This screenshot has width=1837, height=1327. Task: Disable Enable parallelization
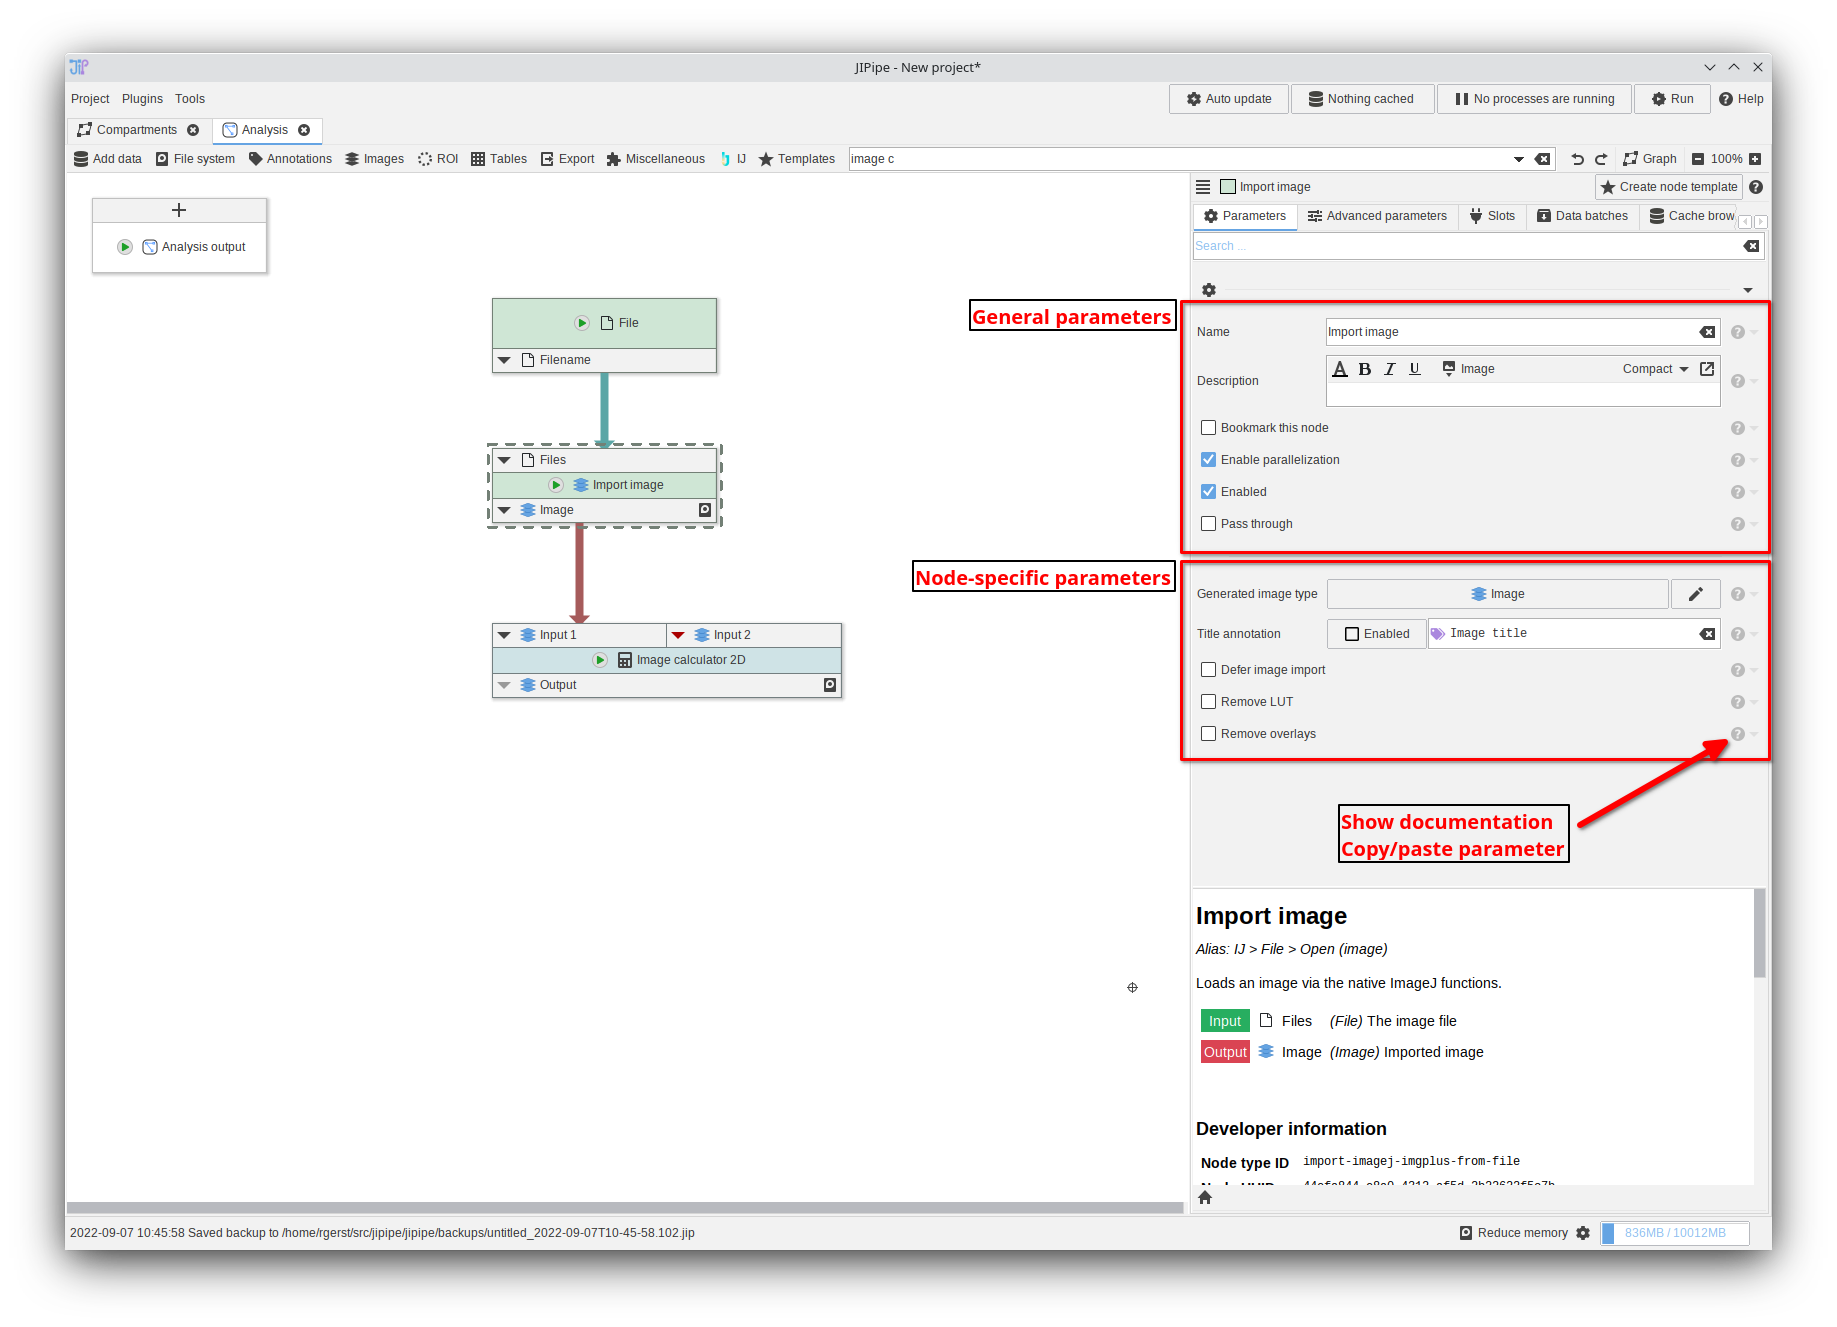1208,459
